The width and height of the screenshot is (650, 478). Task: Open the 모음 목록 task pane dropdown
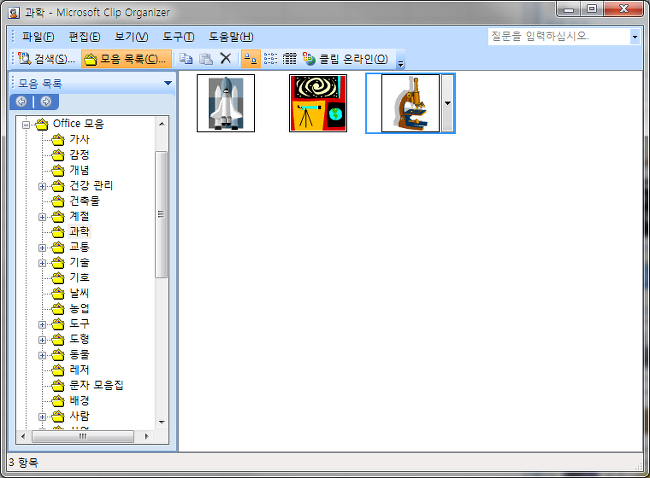click(168, 83)
